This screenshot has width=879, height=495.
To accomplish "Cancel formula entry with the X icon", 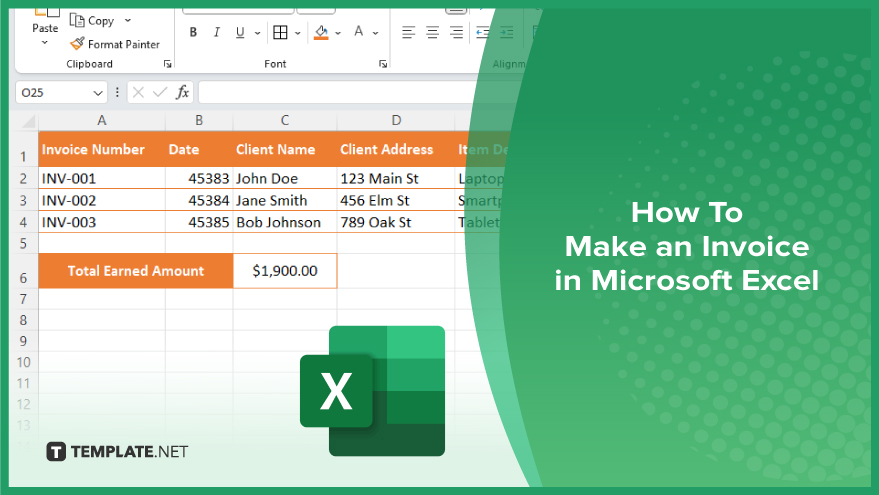I will click(x=138, y=92).
